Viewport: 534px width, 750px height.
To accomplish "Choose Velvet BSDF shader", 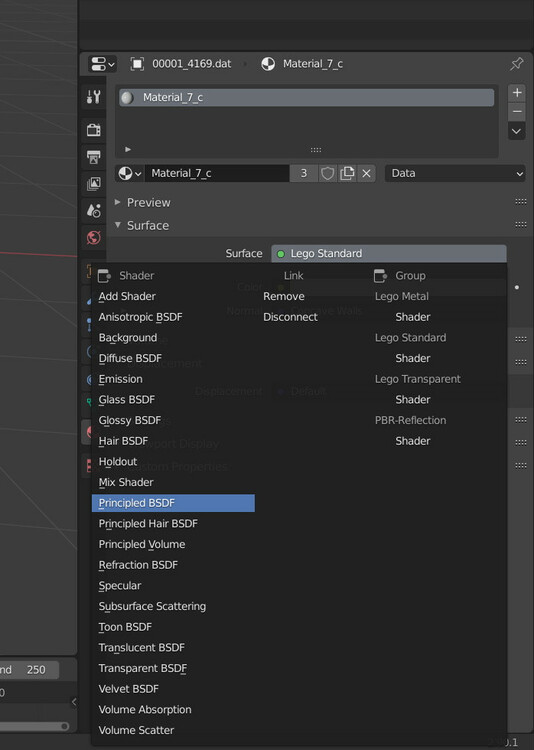I will [173, 689].
